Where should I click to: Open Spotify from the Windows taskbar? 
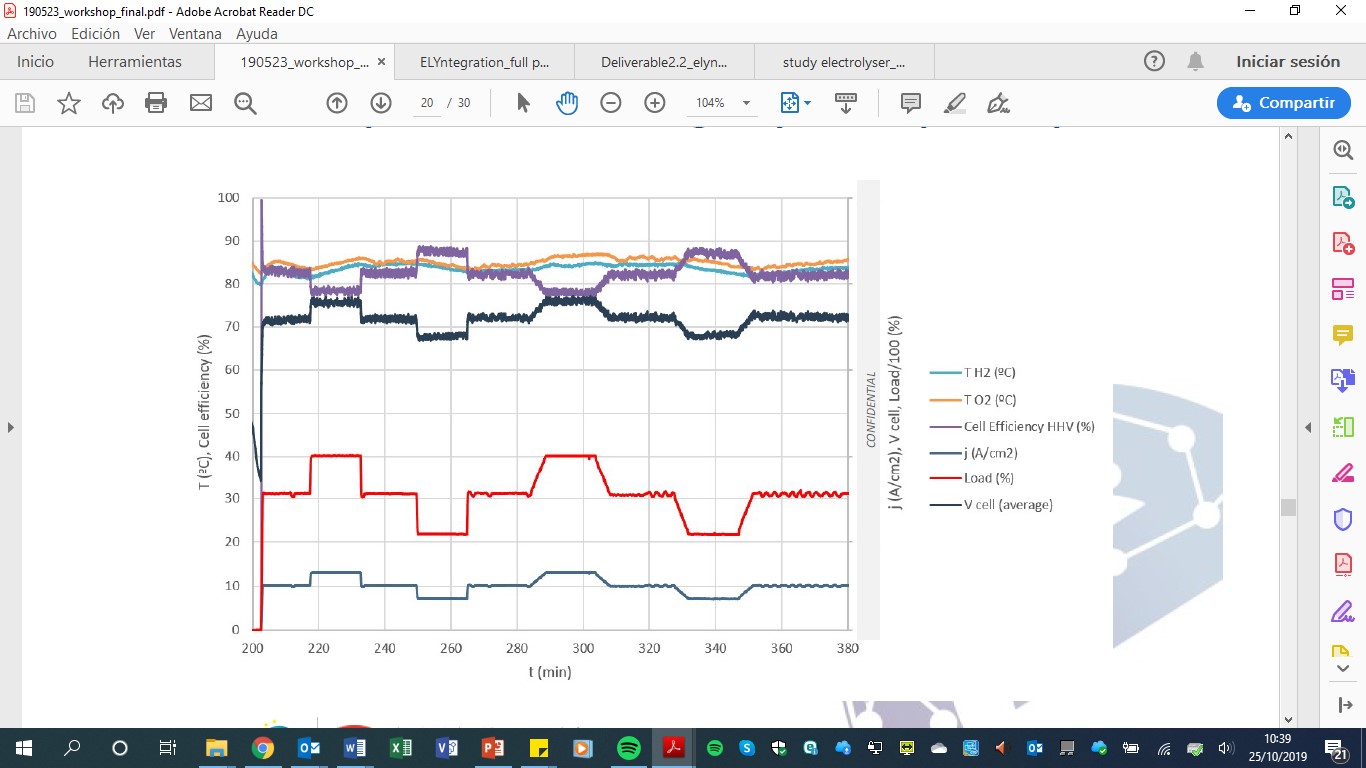[x=628, y=748]
